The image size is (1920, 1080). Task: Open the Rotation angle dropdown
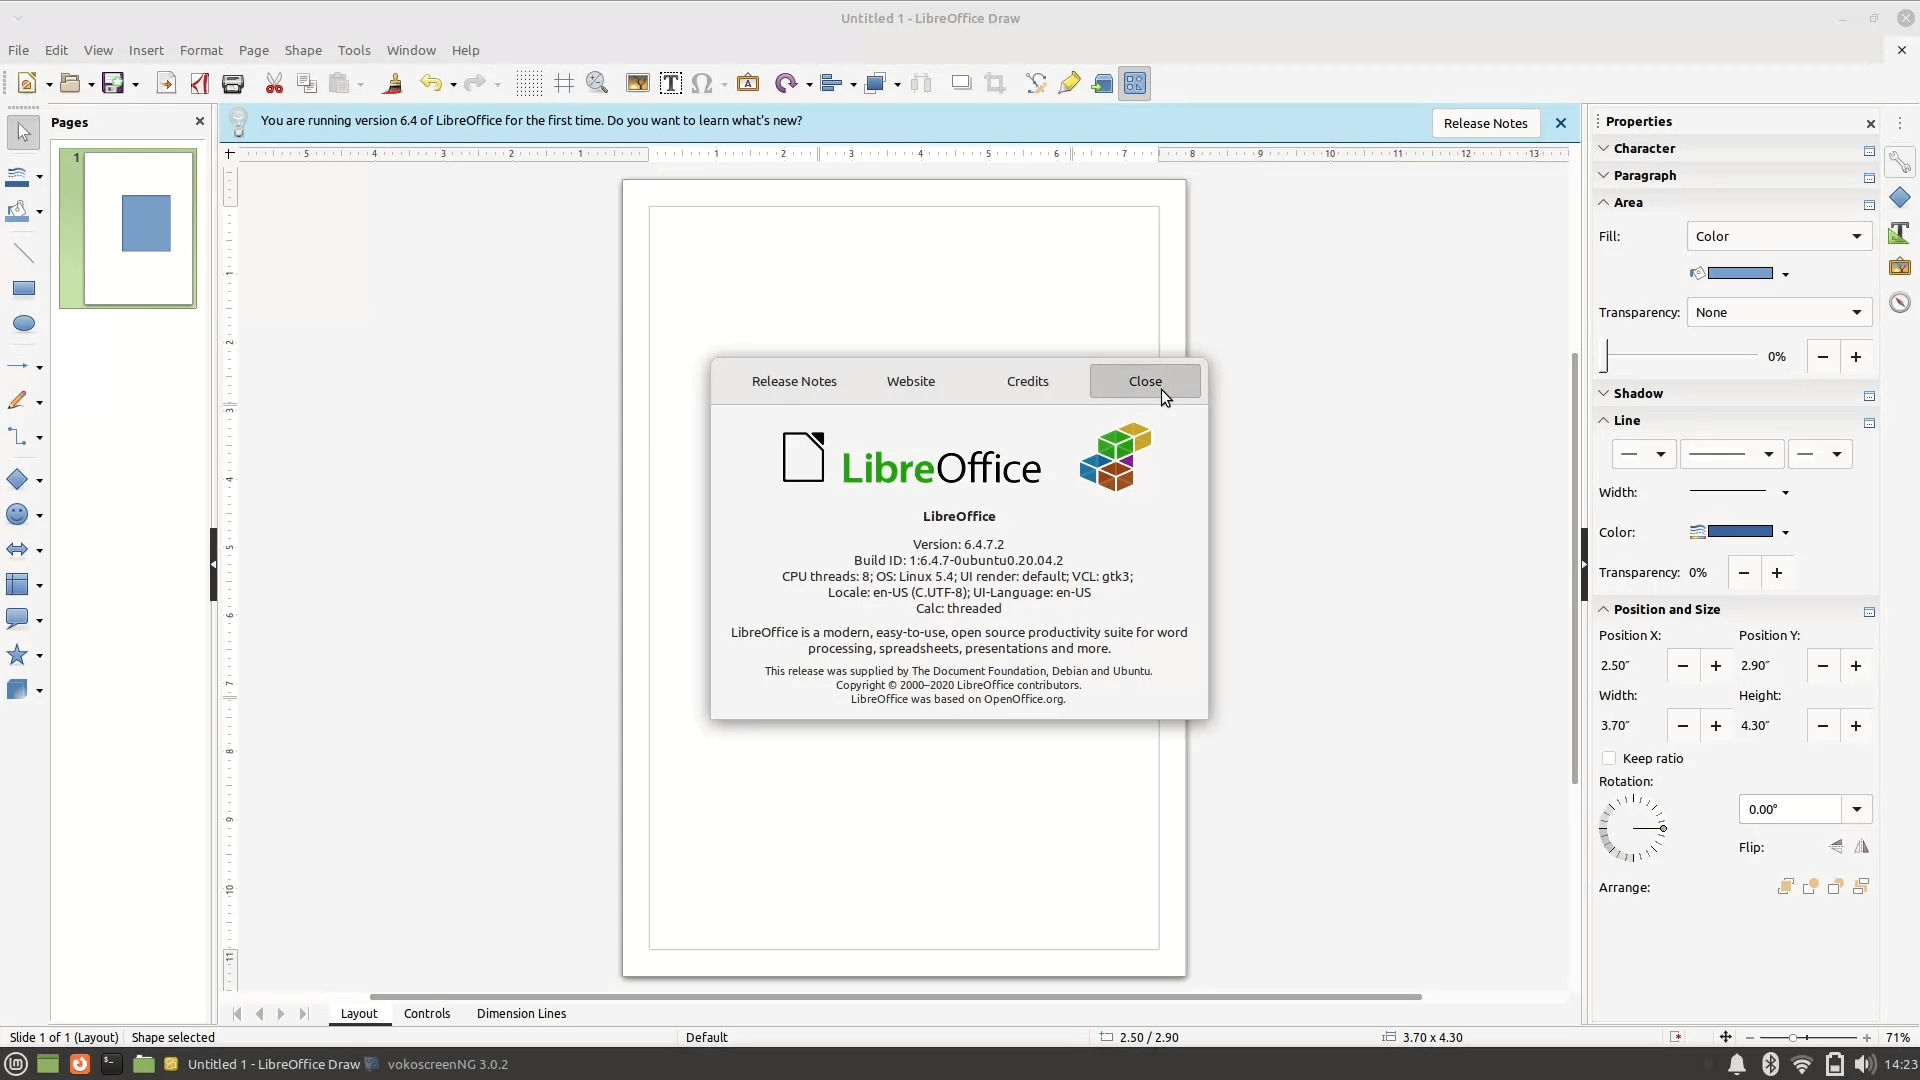1857,810
